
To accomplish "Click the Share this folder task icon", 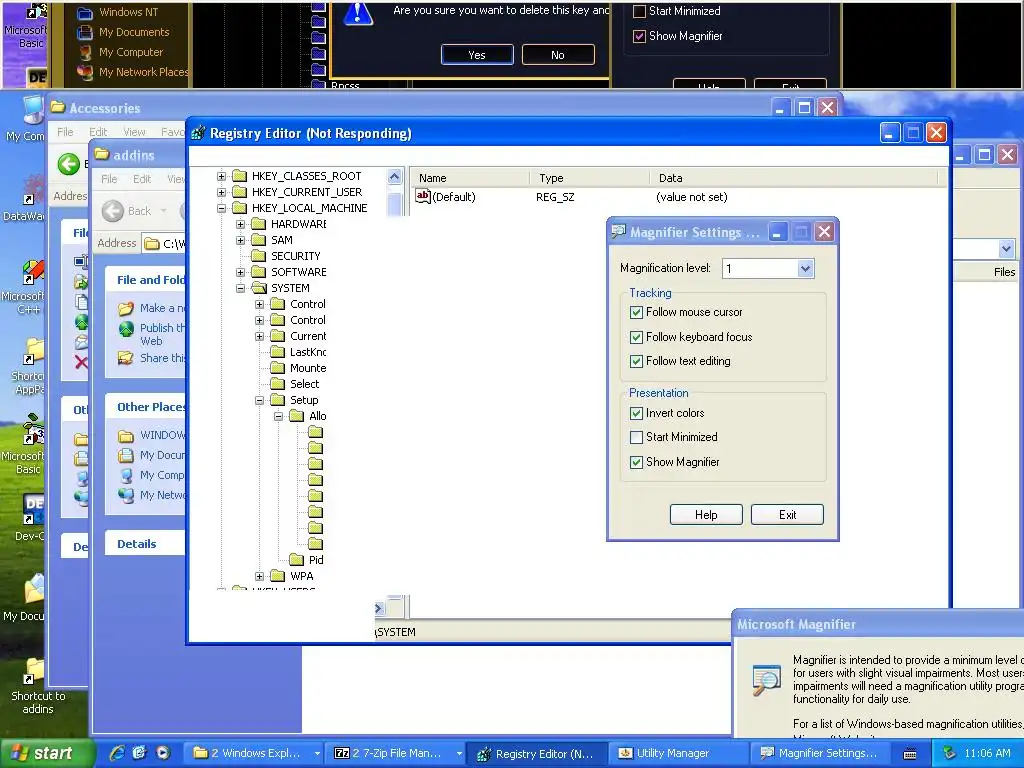I will [x=126, y=358].
